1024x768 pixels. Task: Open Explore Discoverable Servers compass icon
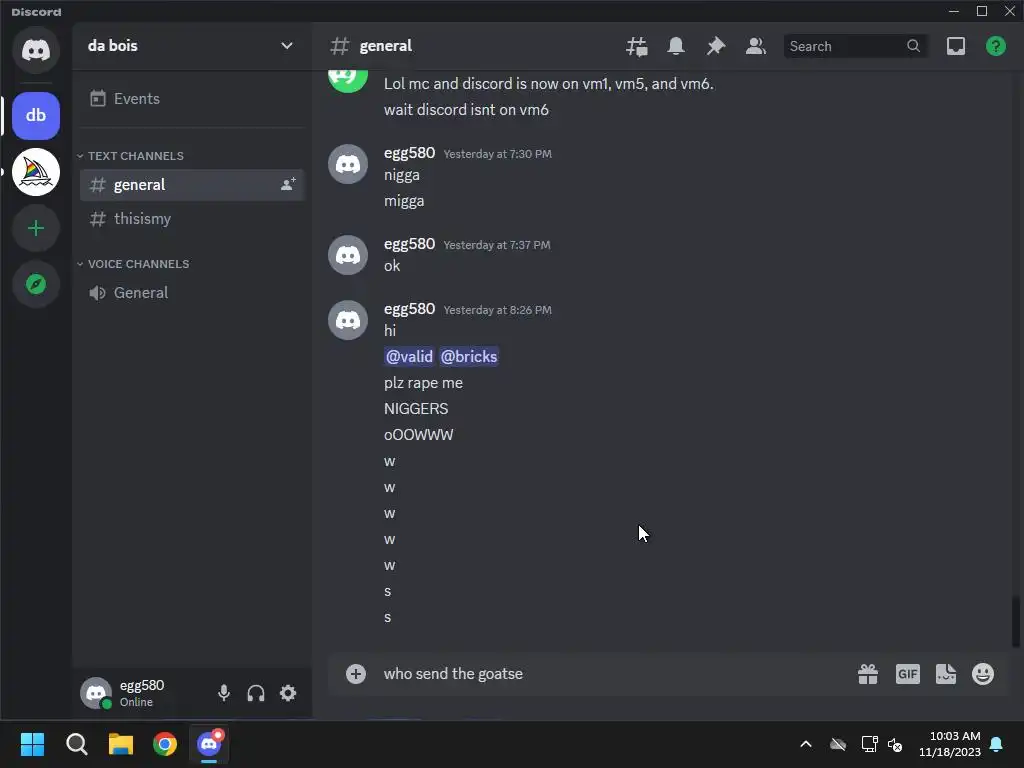coord(36,284)
